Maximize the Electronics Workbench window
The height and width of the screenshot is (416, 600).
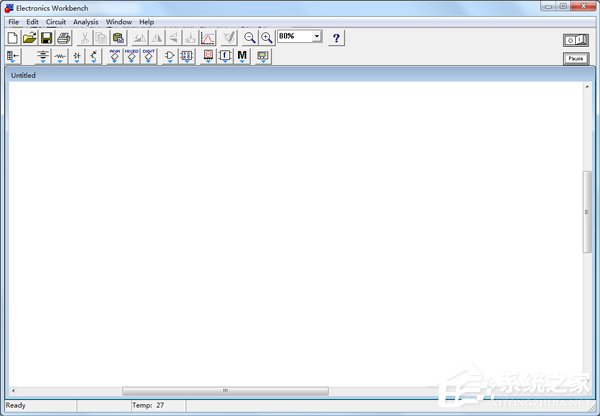[x=563, y=6]
